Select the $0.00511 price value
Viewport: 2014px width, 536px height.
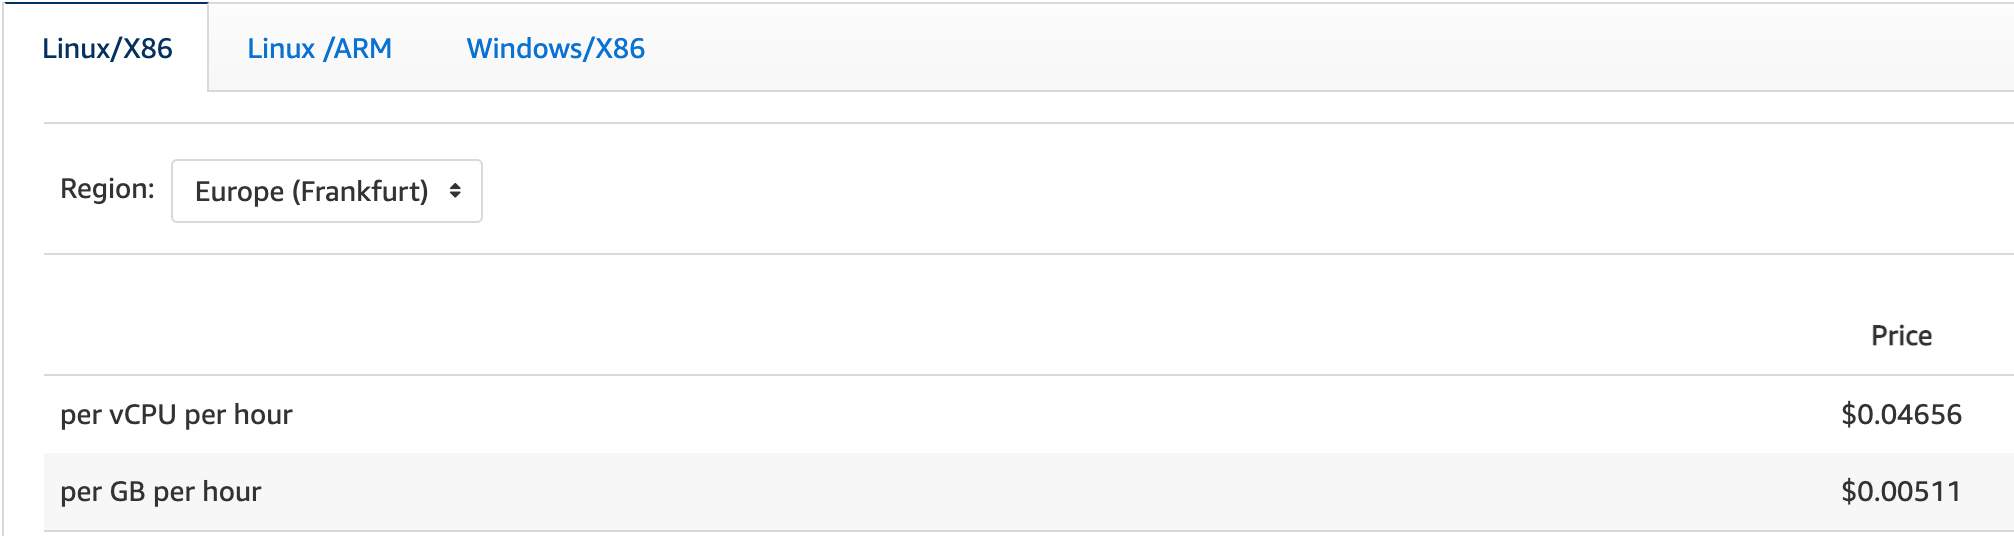pos(1901,491)
